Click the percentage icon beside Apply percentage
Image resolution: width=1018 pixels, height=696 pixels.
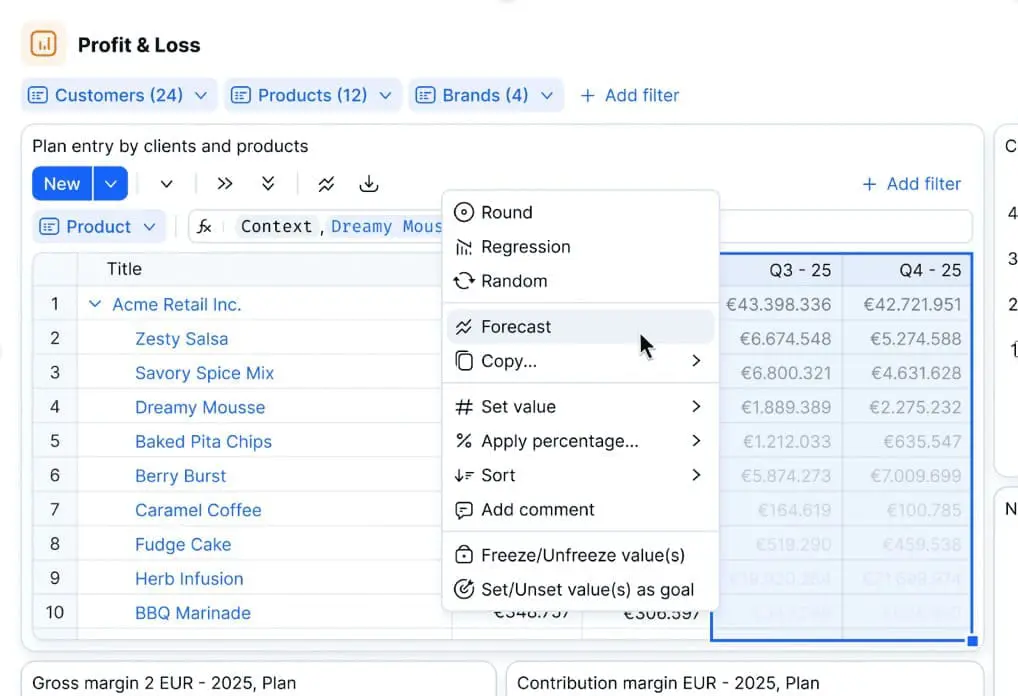[x=463, y=440]
